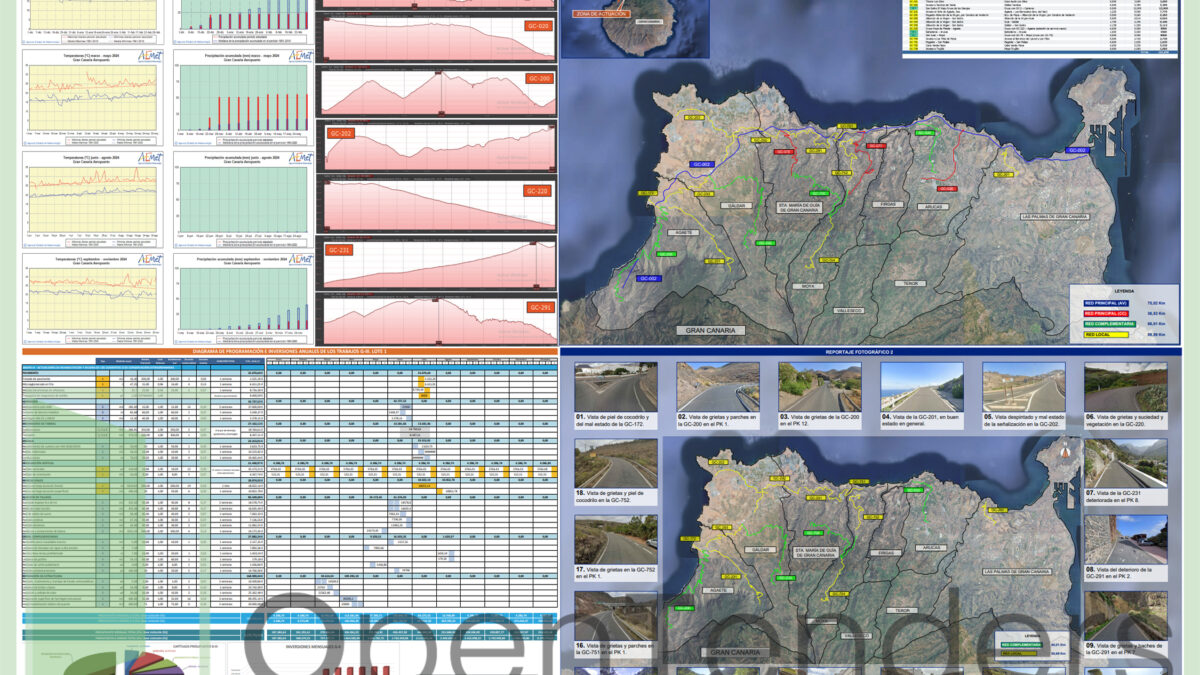This screenshot has height=675, width=1200.
Task: Select the GC-020 elevation profile label
Action: tap(538, 25)
